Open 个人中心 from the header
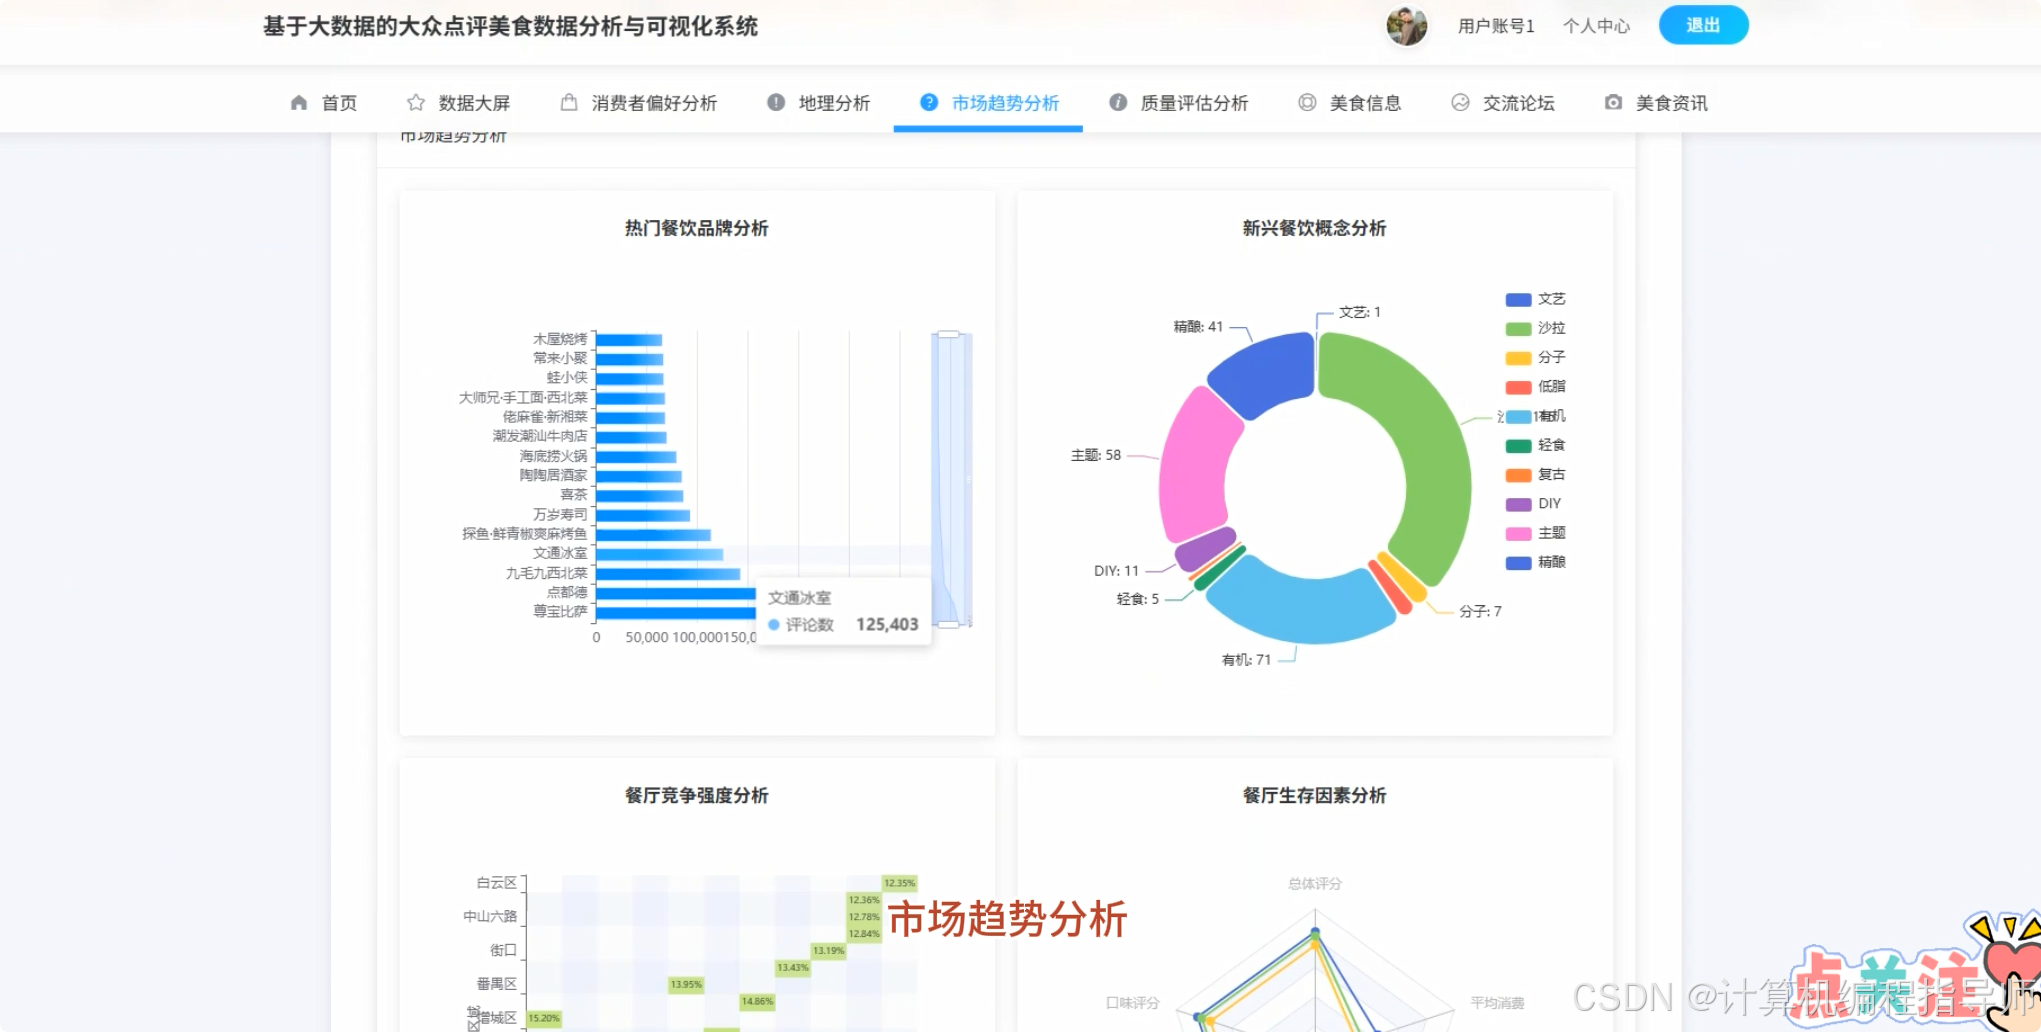 [x=1596, y=27]
